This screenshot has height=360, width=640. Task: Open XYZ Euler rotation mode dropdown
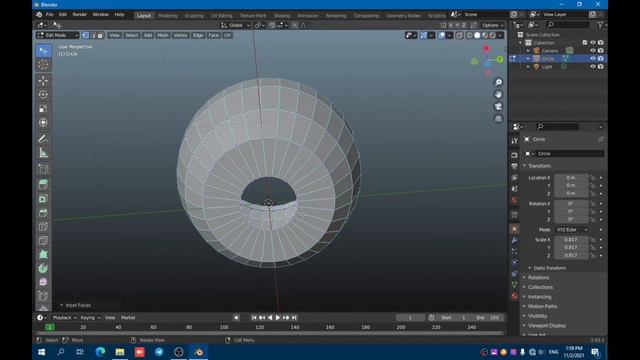point(572,230)
